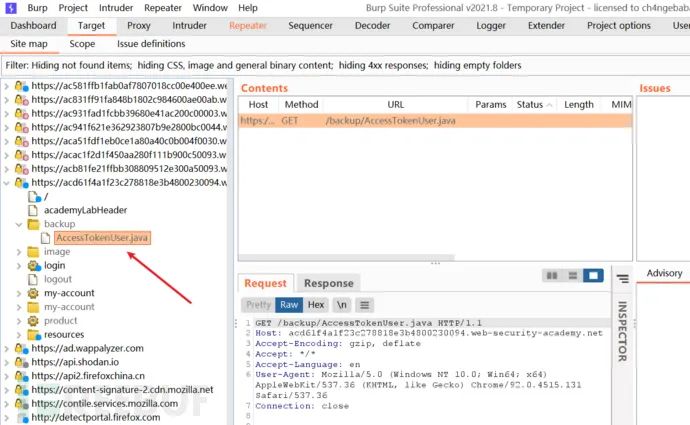Expand the resources folder
This screenshot has height=425, width=690.
[18, 335]
